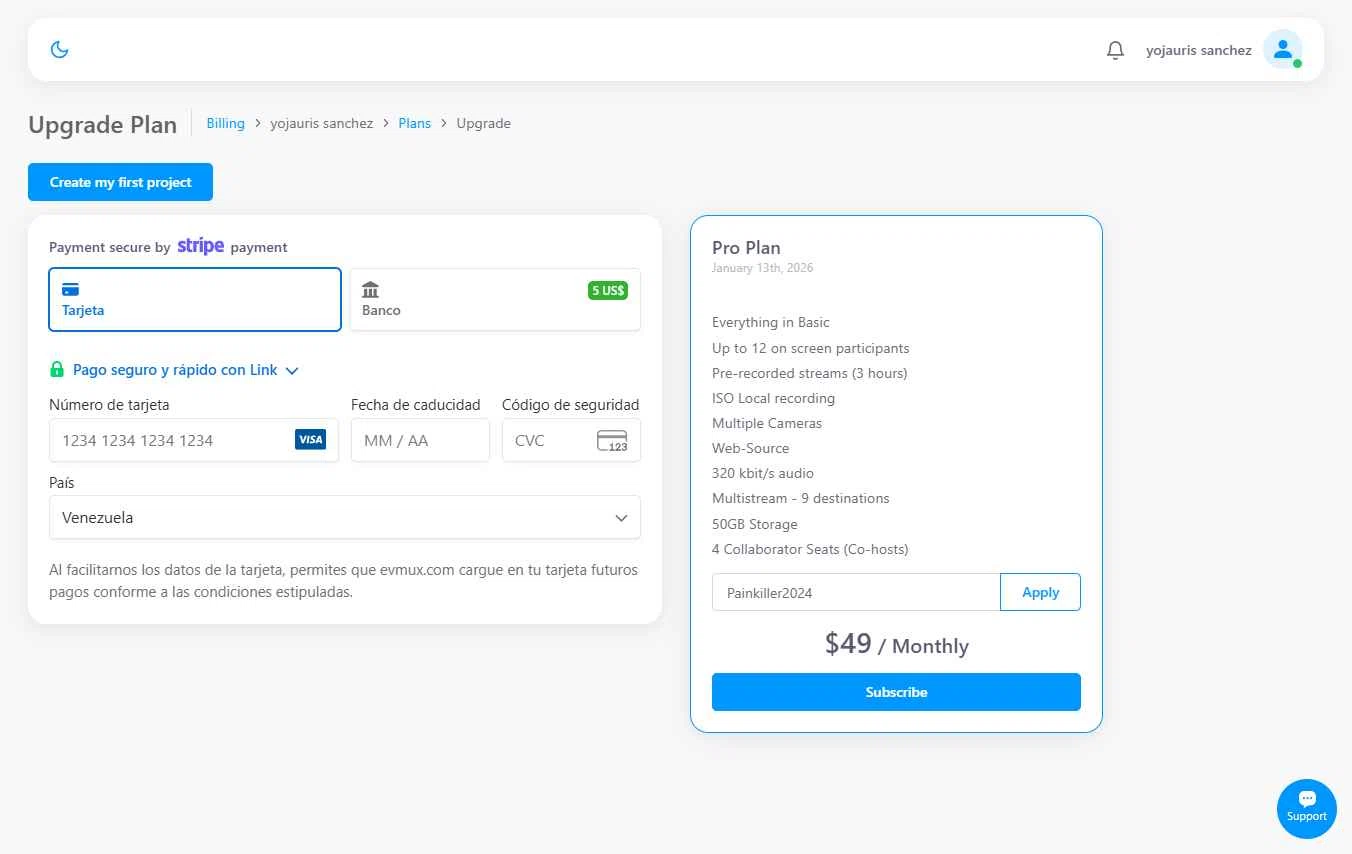This screenshot has height=854, width=1352.
Task: Click the Subscribe button
Action: tap(896, 692)
